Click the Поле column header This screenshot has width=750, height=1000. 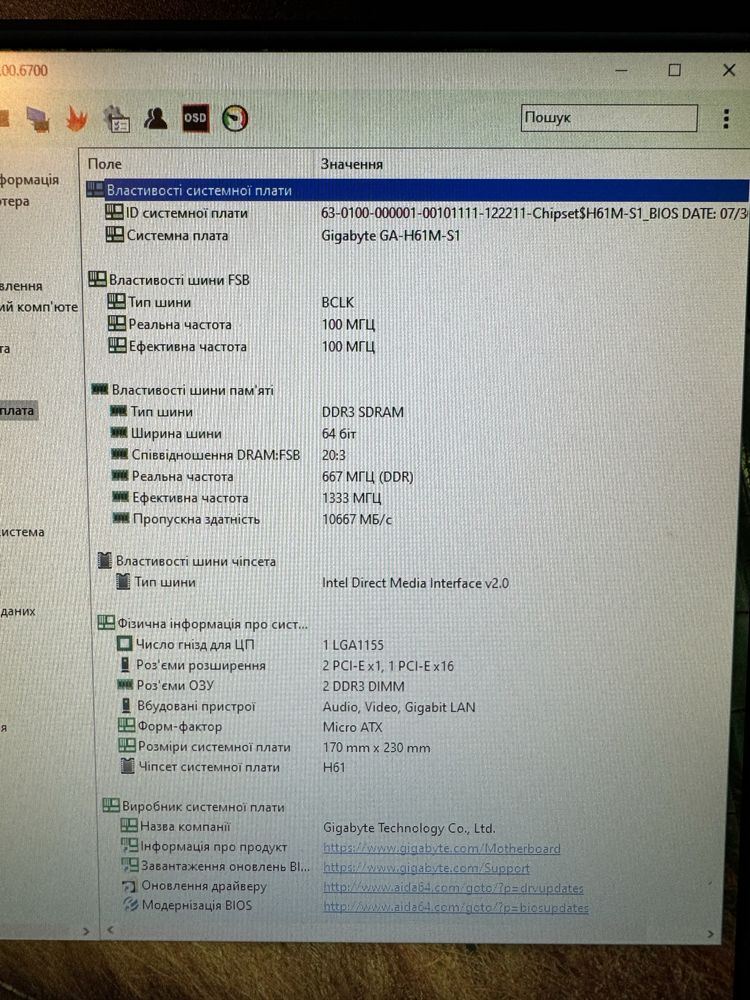coord(105,164)
